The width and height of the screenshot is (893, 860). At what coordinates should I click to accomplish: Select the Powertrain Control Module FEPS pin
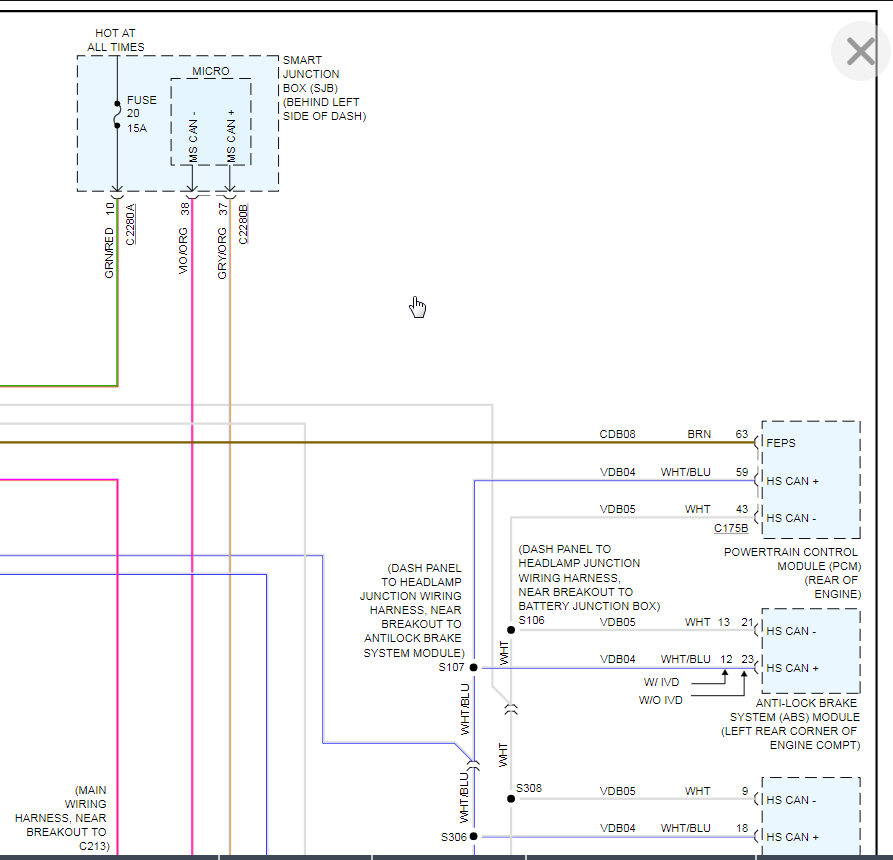pyautogui.click(x=780, y=443)
